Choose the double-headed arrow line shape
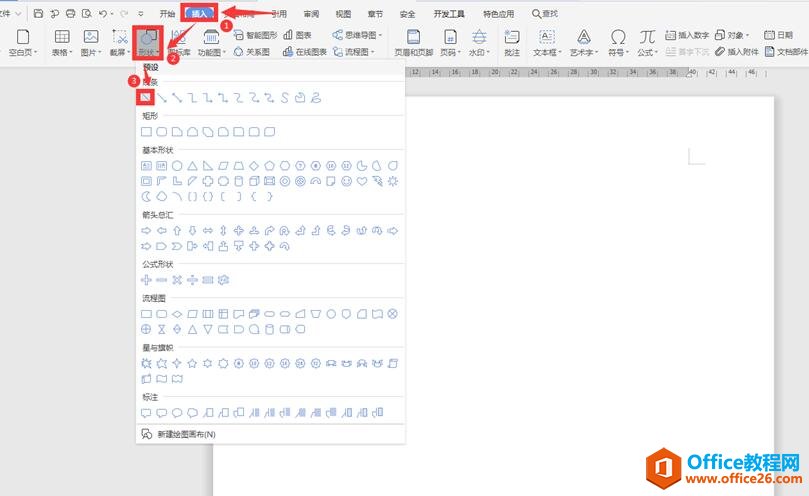Image resolution: width=809 pixels, height=496 pixels. (x=177, y=98)
